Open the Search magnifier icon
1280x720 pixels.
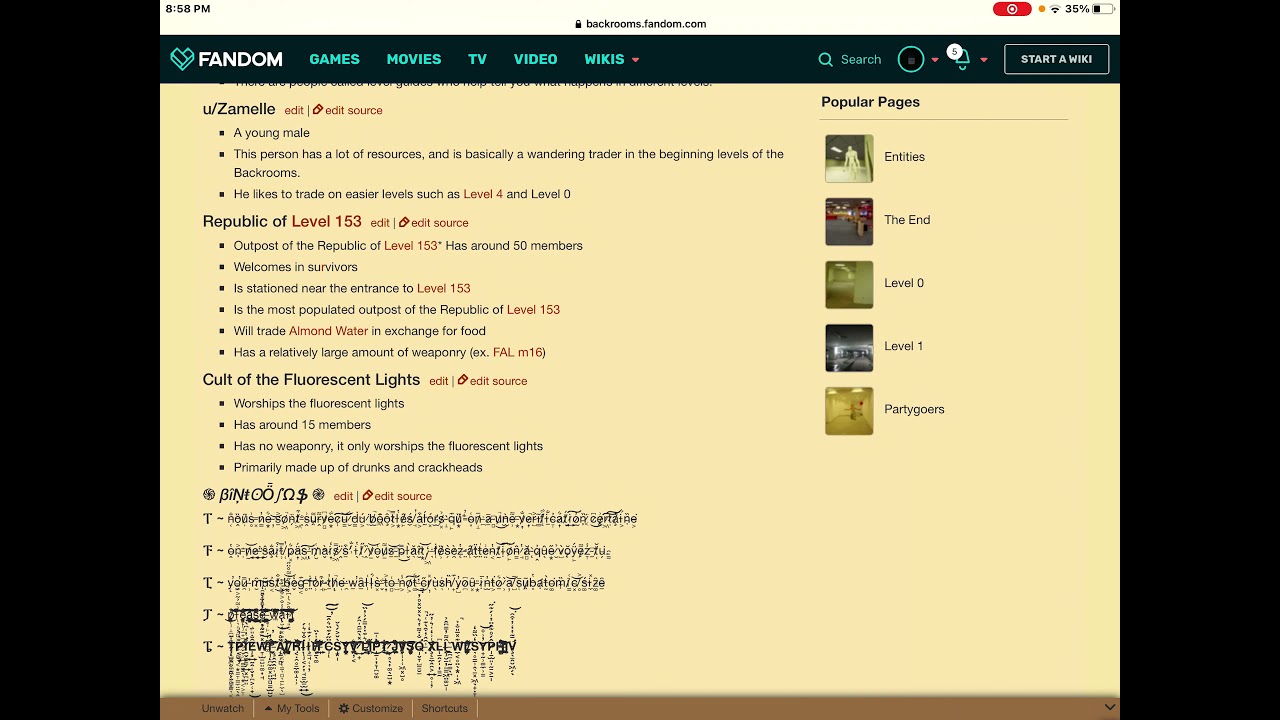[825, 60]
